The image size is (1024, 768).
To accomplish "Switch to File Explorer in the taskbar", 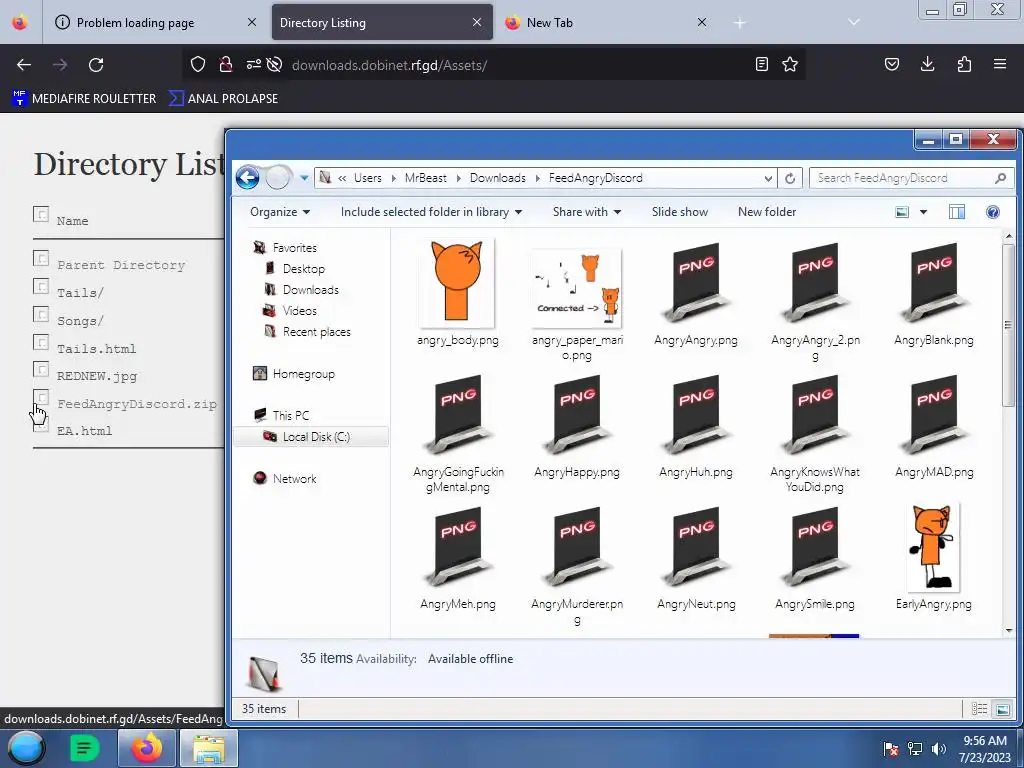I will click(208, 748).
